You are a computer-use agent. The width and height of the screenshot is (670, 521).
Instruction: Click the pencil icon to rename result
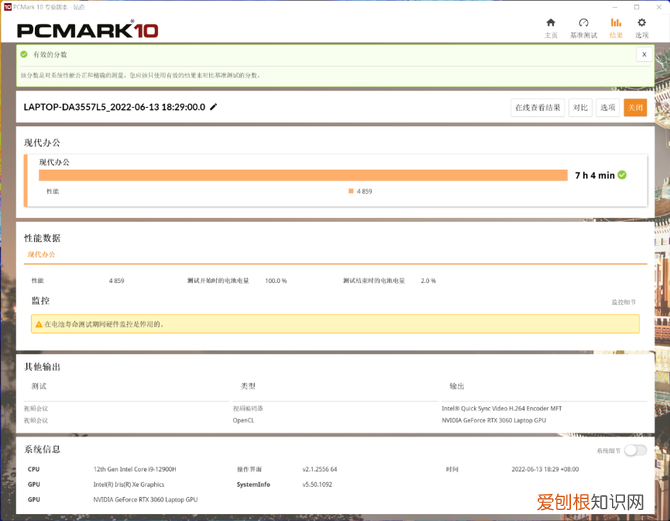pyautogui.click(x=213, y=107)
